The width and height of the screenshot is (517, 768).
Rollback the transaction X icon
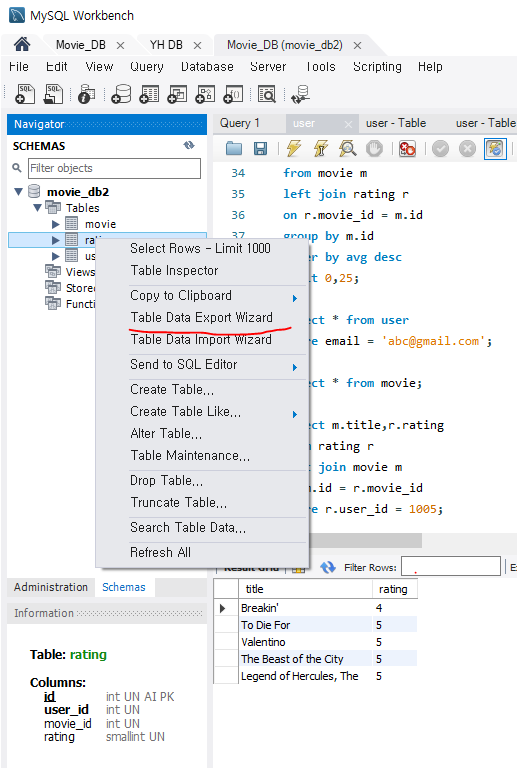467,148
